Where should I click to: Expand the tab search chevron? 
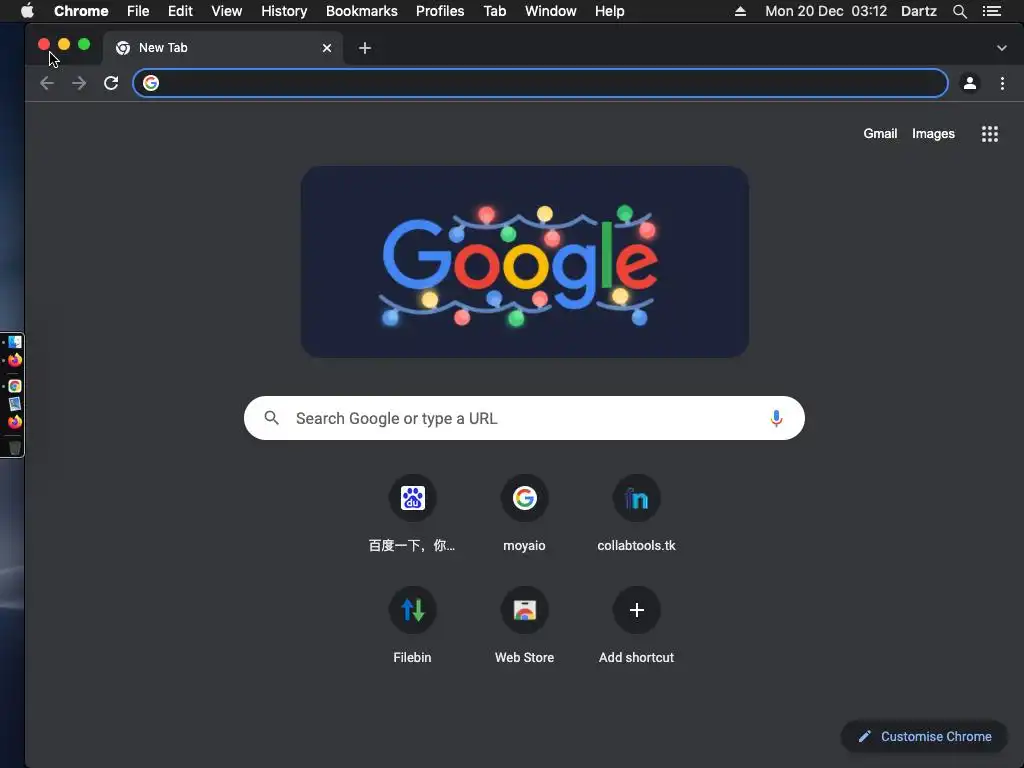tap(1001, 48)
